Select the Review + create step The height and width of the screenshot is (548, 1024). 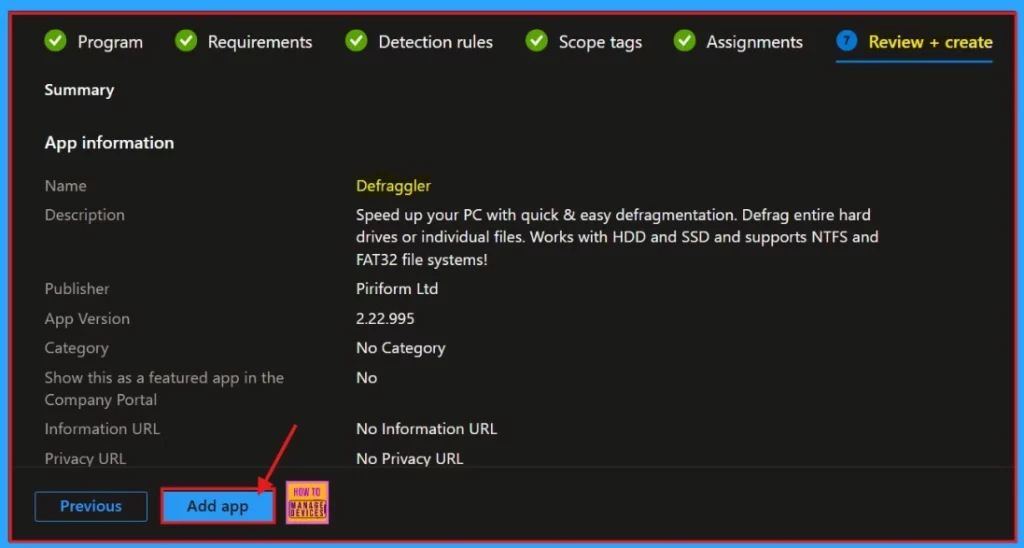pos(914,42)
